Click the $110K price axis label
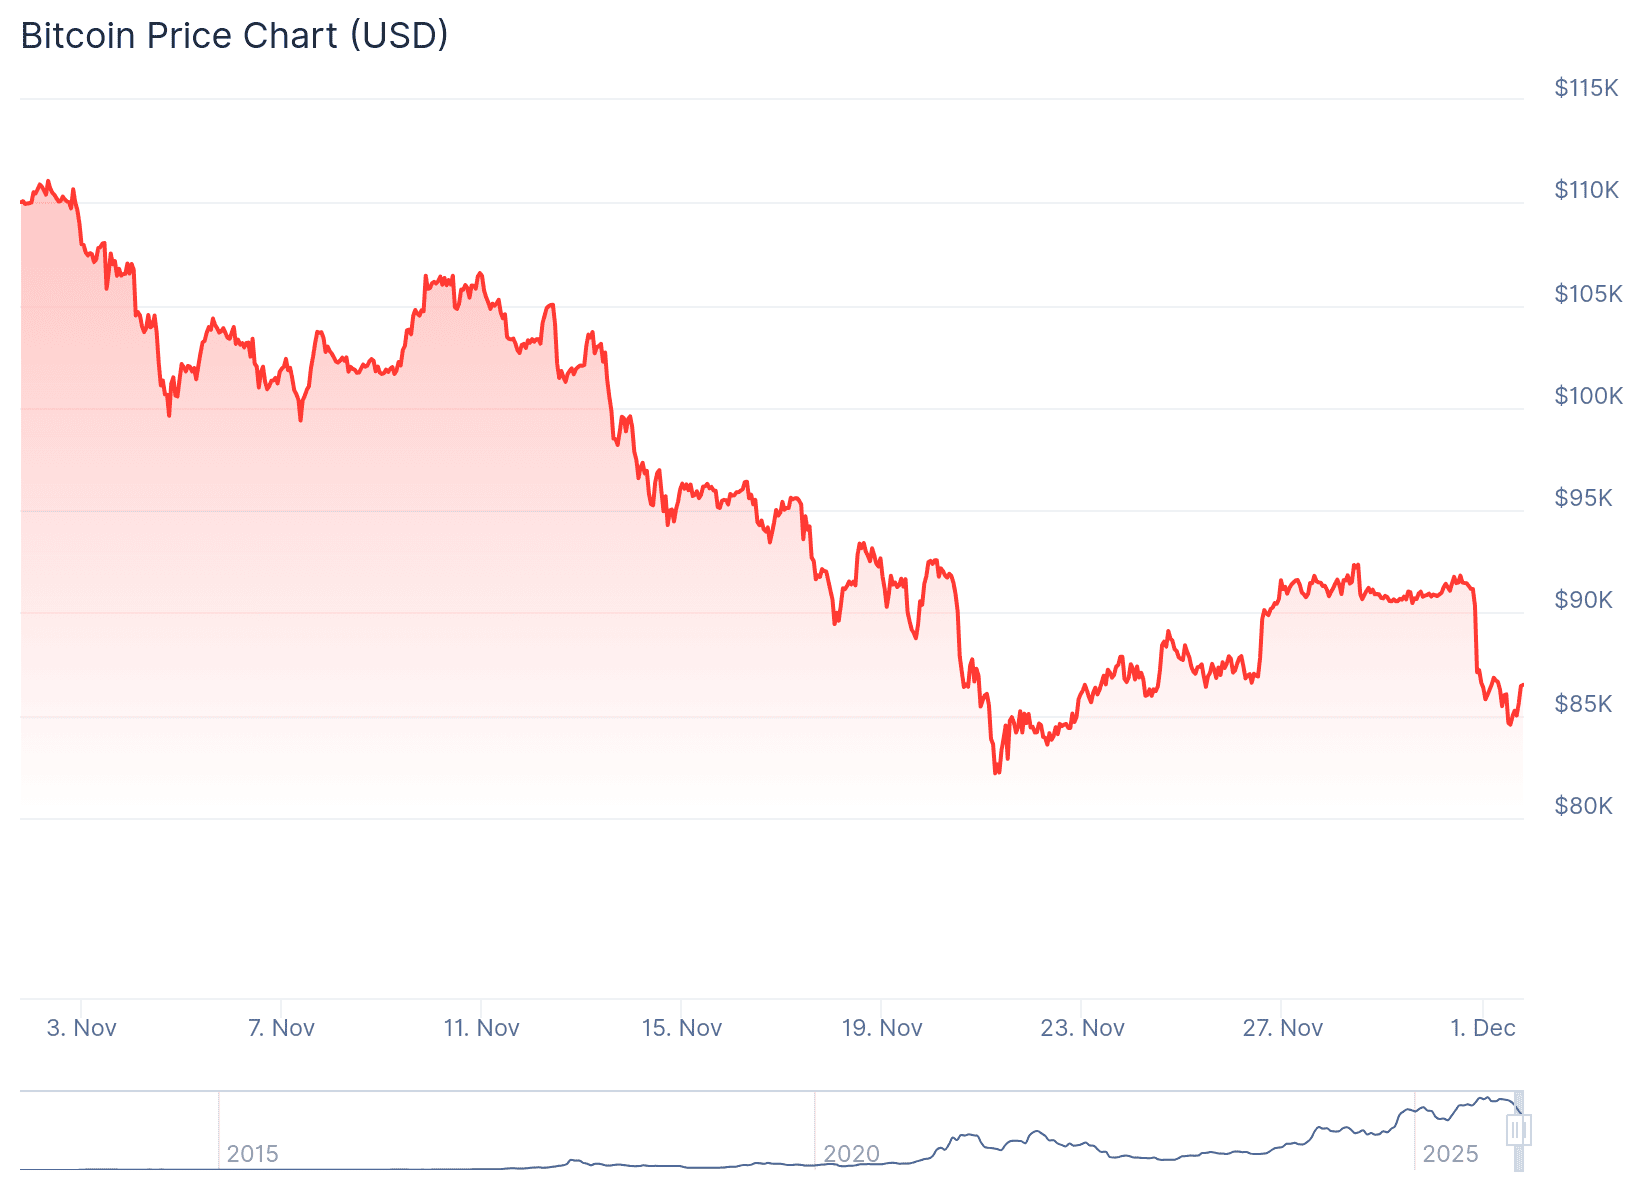 [x=1586, y=190]
